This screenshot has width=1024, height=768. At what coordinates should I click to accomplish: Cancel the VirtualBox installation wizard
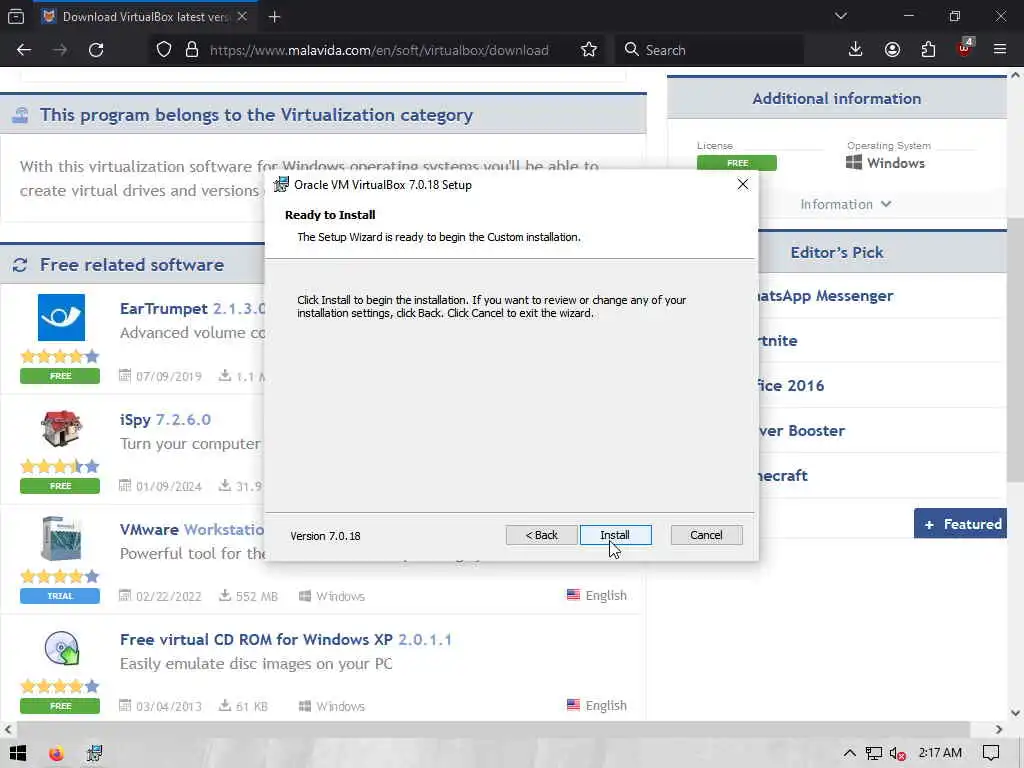[706, 535]
